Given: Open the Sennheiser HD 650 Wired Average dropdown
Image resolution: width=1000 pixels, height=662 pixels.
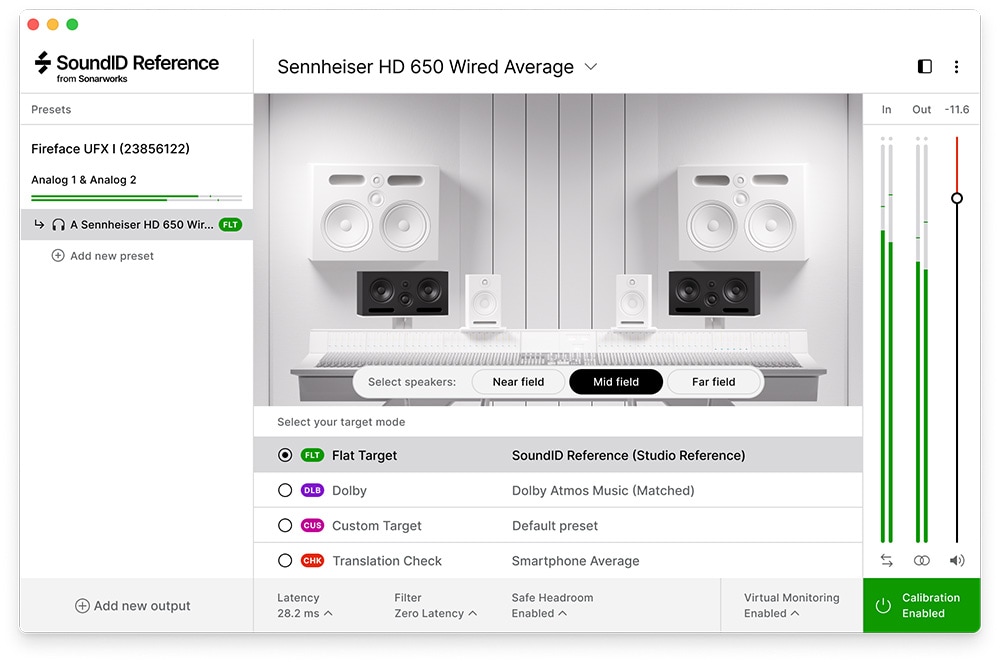Looking at the screenshot, I should pyautogui.click(x=438, y=67).
